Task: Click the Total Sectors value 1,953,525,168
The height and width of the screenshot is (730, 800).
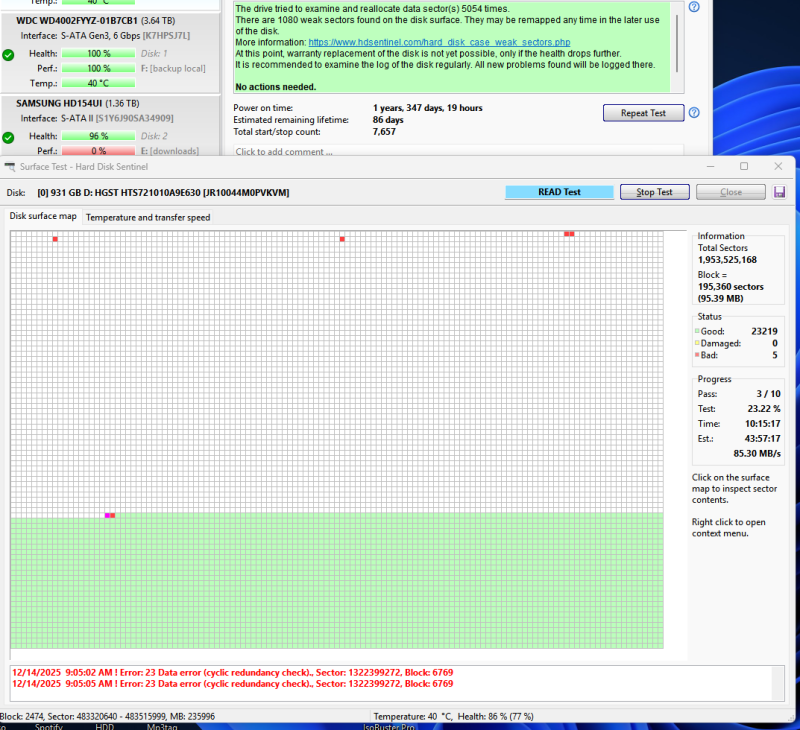Action: coord(727,260)
